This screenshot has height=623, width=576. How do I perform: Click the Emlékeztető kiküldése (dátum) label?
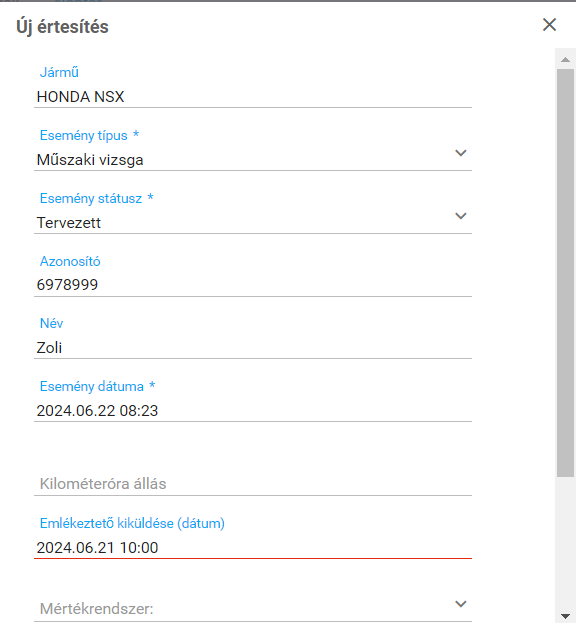tap(132, 523)
